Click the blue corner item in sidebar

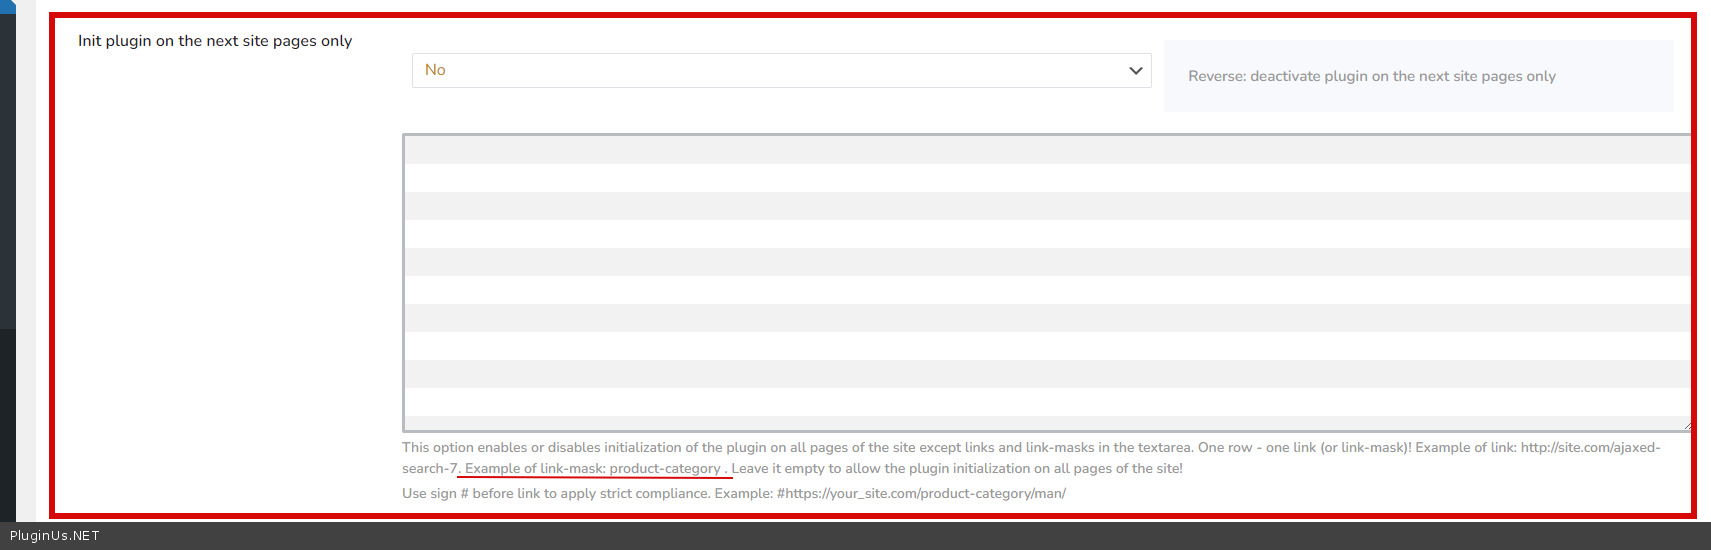(x=7, y=5)
